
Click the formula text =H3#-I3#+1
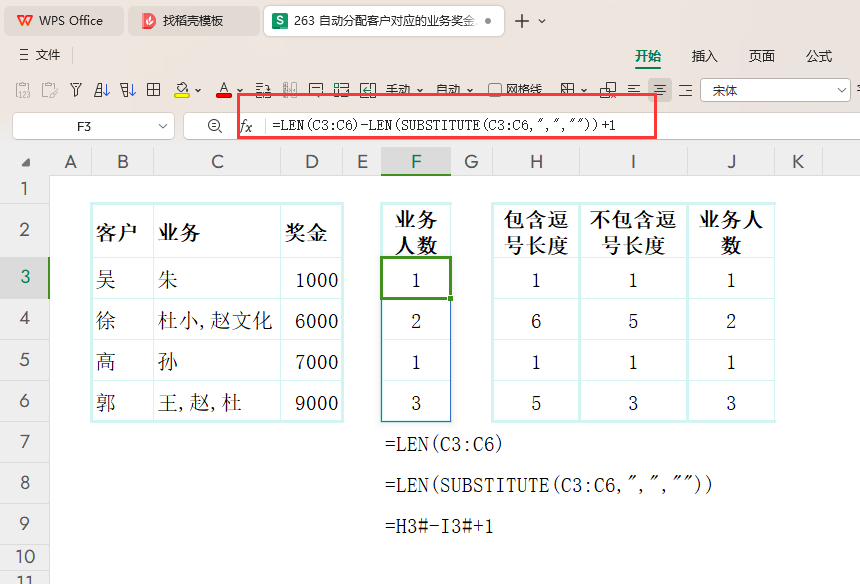click(x=439, y=526)
